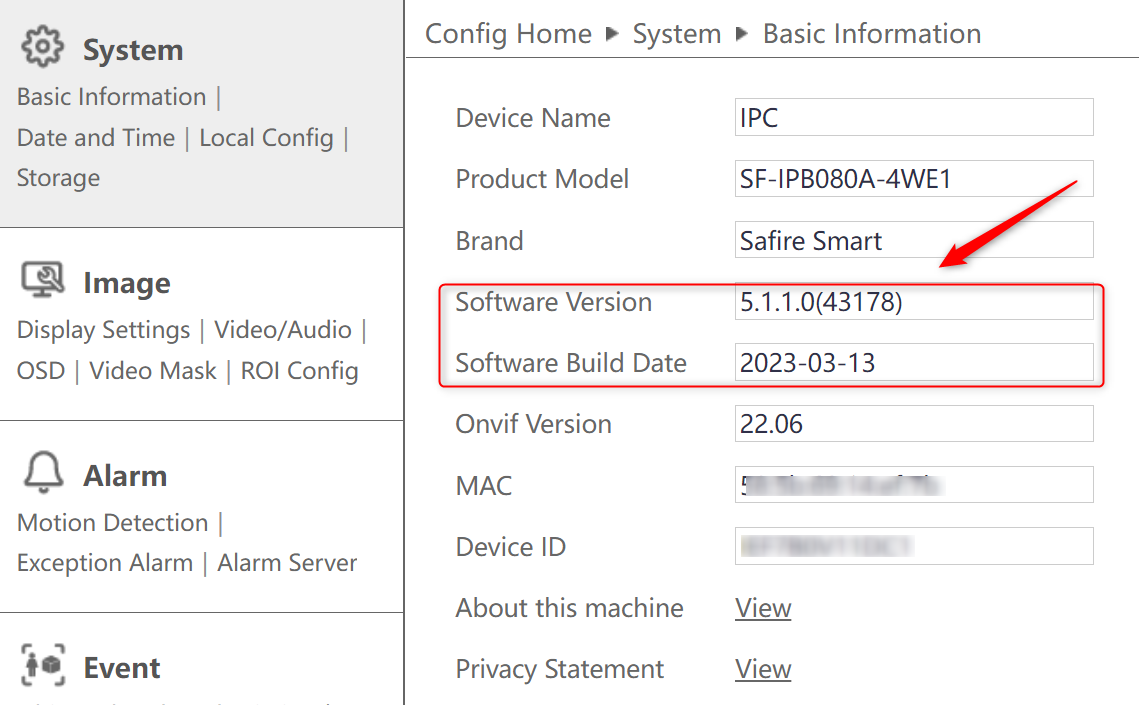Select the Image panel icon
The width and height of the screenshot is (1139, 705).
coord(43,281)
